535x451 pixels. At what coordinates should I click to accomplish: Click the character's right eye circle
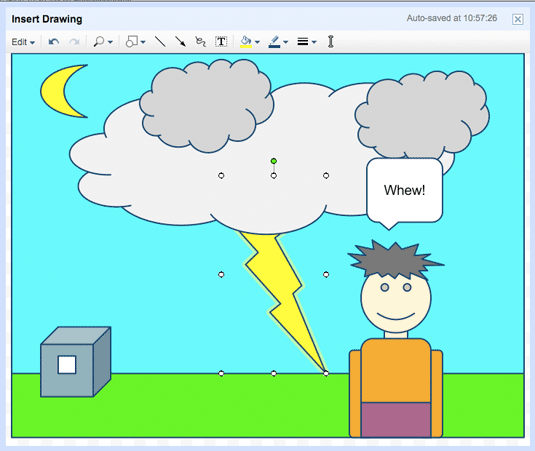click(x=407, y=288)
